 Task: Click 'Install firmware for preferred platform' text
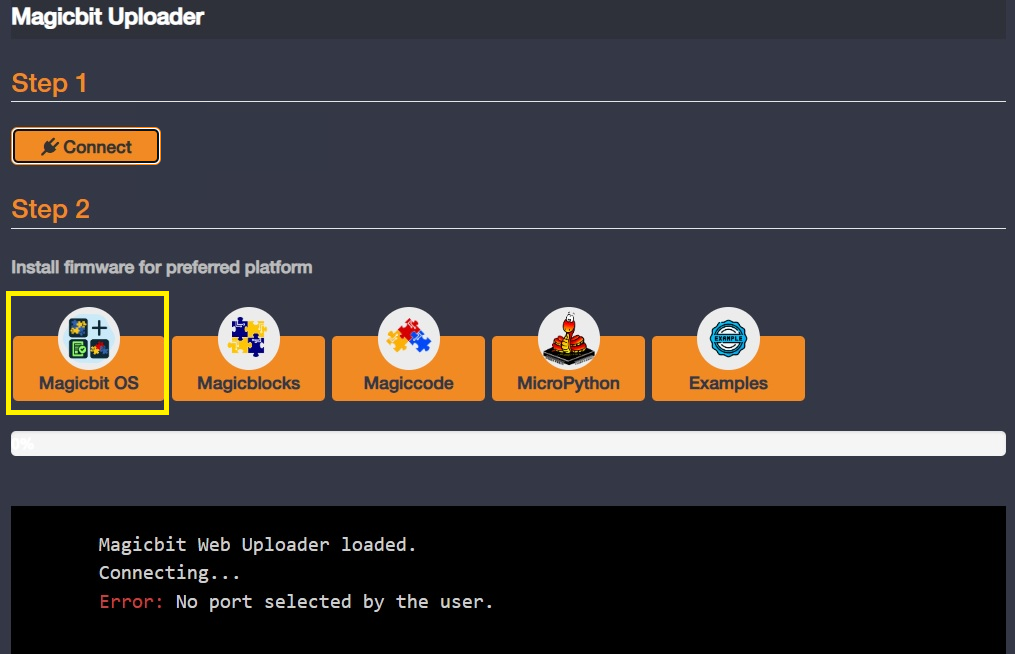(x=162, y=267)
